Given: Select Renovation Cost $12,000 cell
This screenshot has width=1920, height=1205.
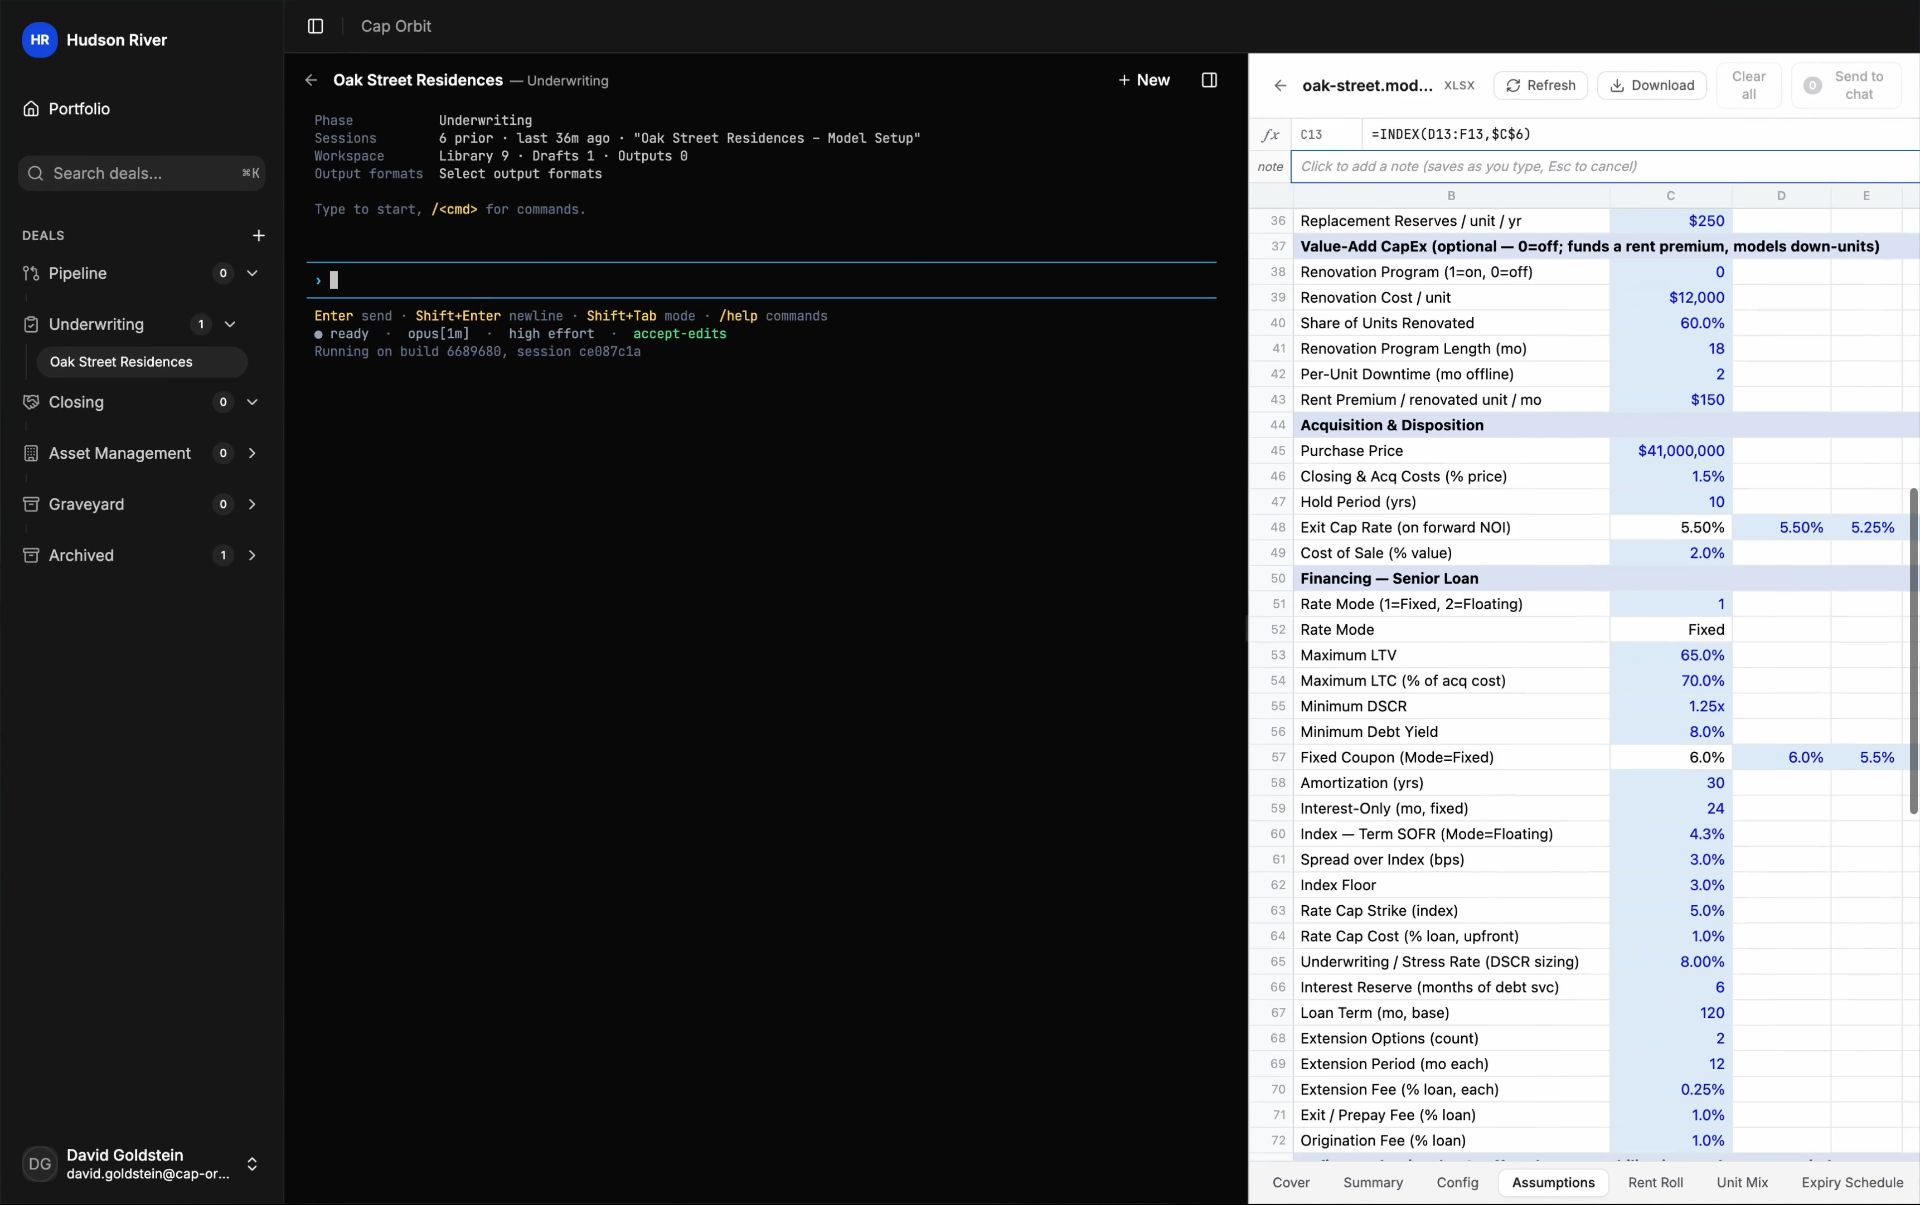Looking at the screenshot, I should click(1670, 297).
